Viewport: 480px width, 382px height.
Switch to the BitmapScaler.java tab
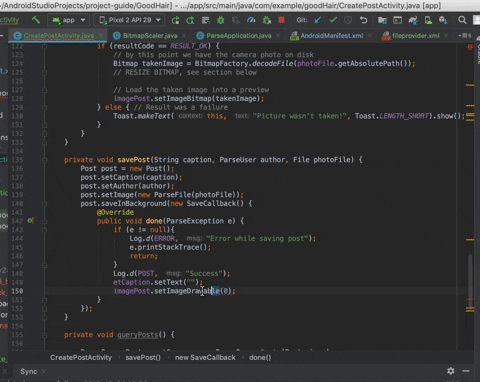[x=150, y=36]
